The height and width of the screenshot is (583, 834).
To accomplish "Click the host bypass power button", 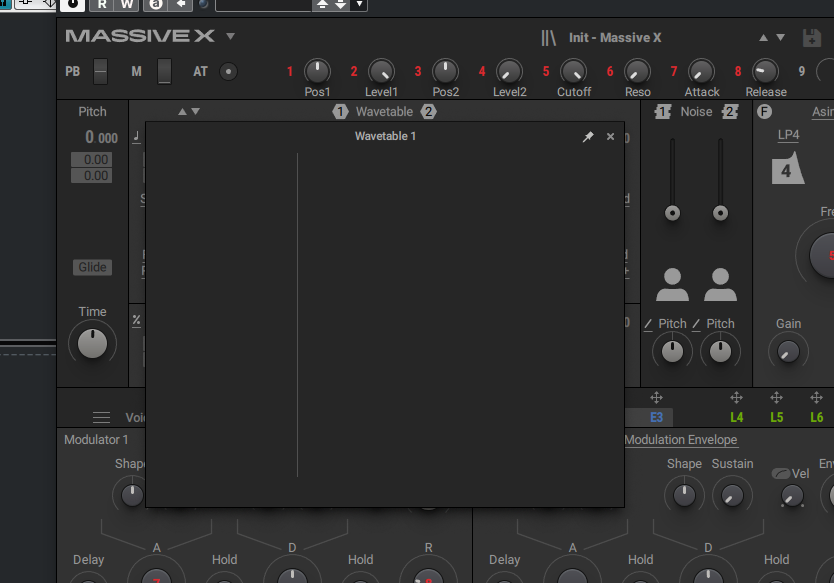I will (72, 5).
